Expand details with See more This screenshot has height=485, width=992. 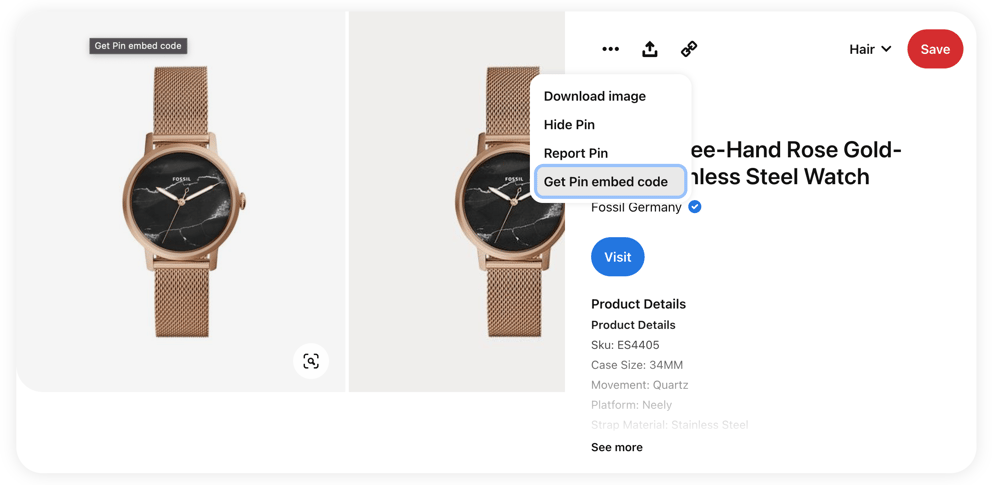[x=617, y=447]
